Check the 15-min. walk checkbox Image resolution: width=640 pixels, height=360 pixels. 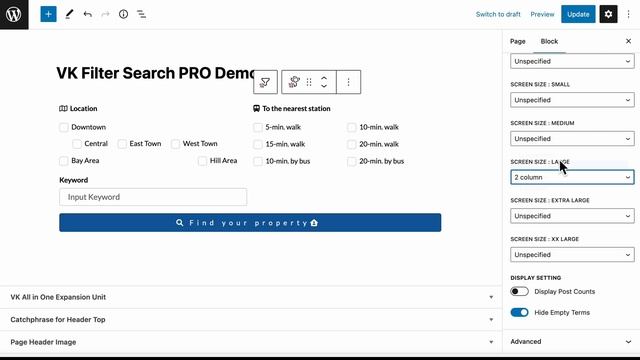258,144
